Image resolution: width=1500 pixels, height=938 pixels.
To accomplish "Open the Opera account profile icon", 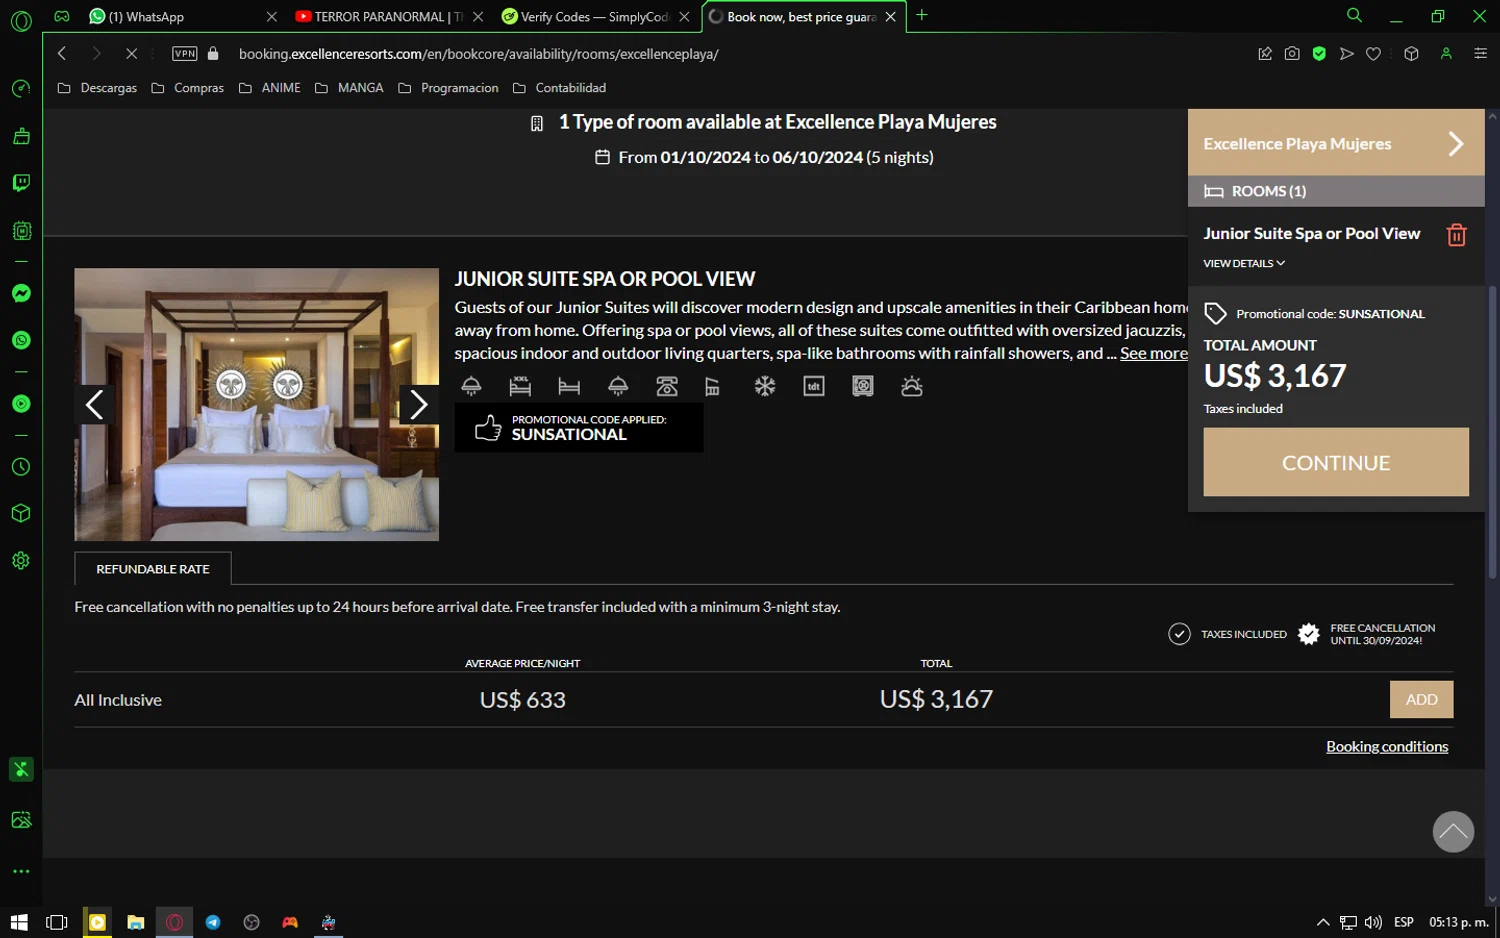I will pos(1446,54).
